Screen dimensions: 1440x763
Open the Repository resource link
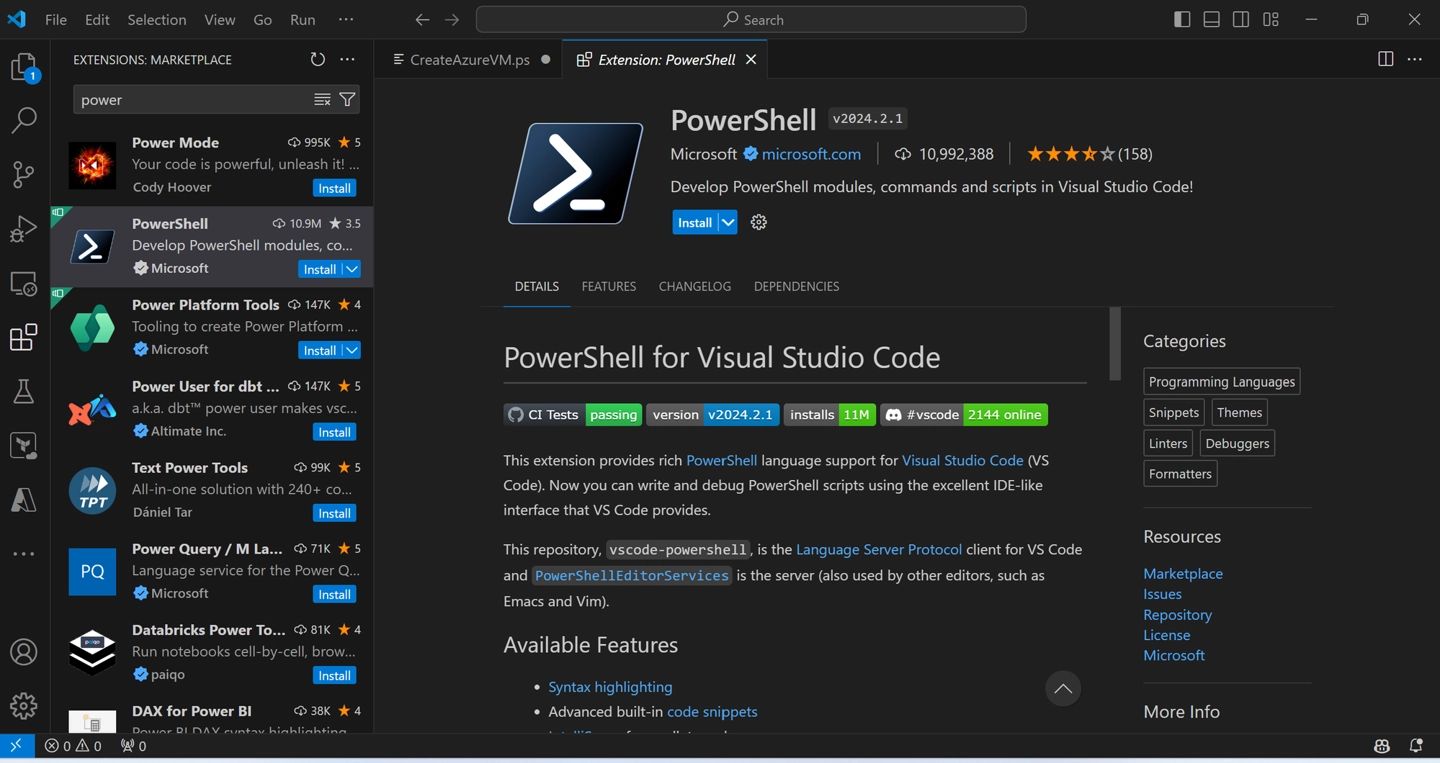point(1177,615)
